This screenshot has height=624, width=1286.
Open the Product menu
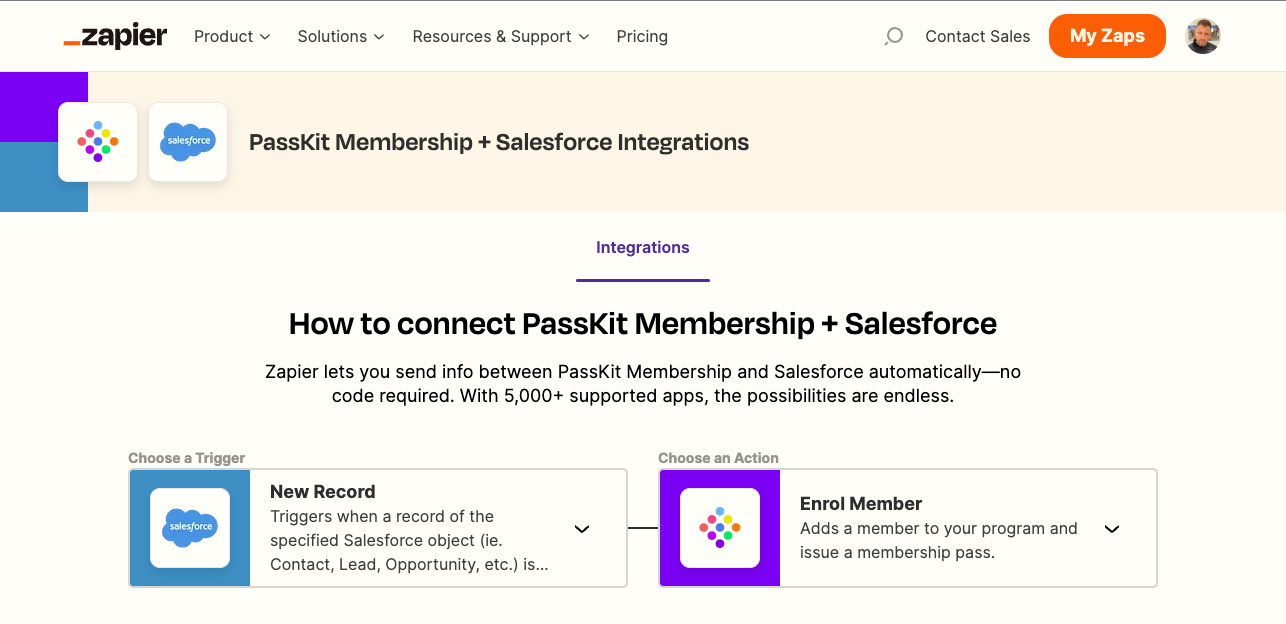[x=232, y=36]
